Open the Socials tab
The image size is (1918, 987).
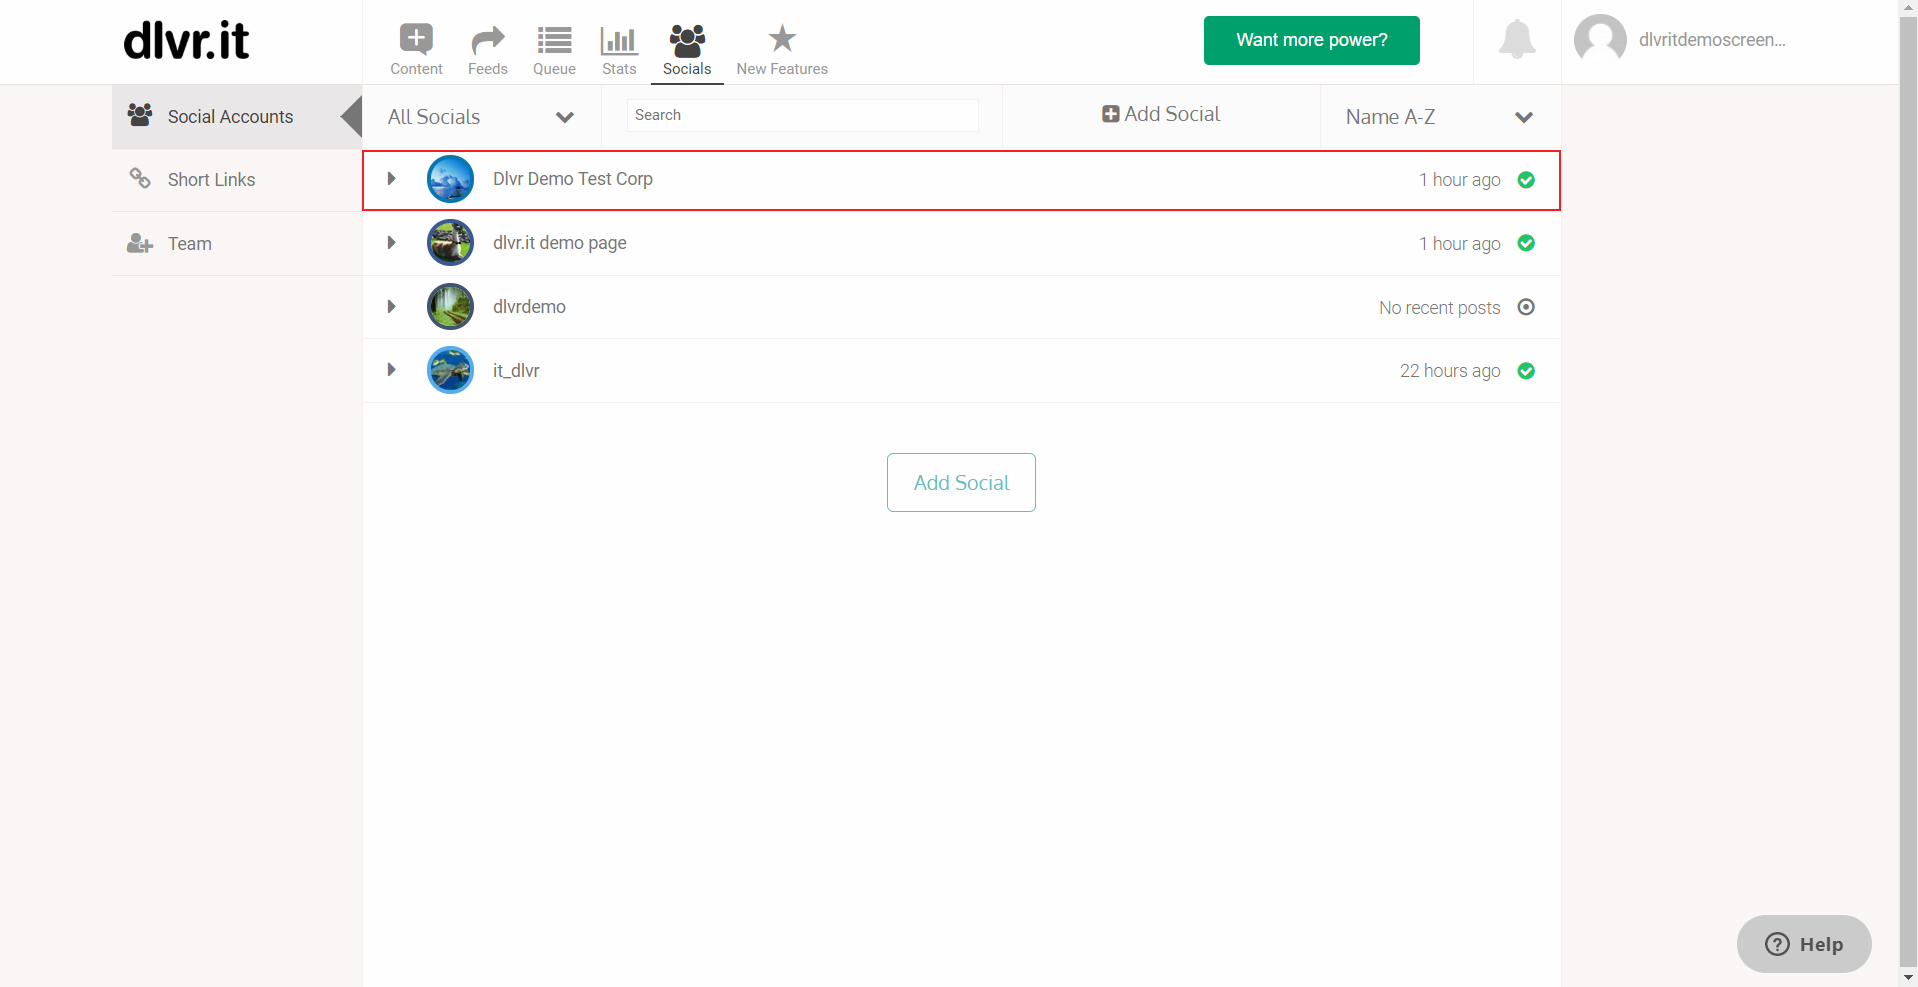[x=687, y=50]
